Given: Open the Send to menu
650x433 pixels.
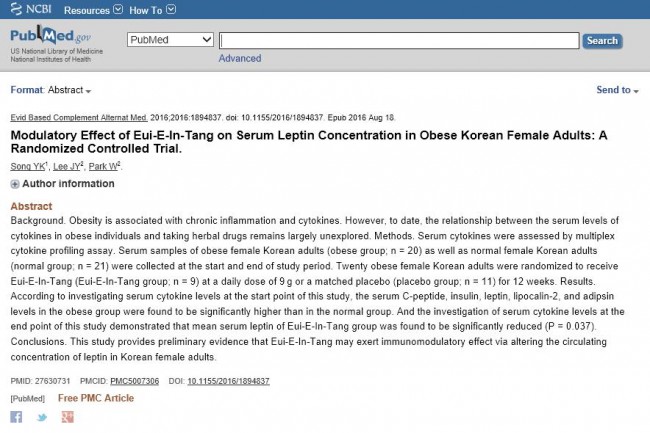Looking at the screenshot, I should tap(617, 90).
